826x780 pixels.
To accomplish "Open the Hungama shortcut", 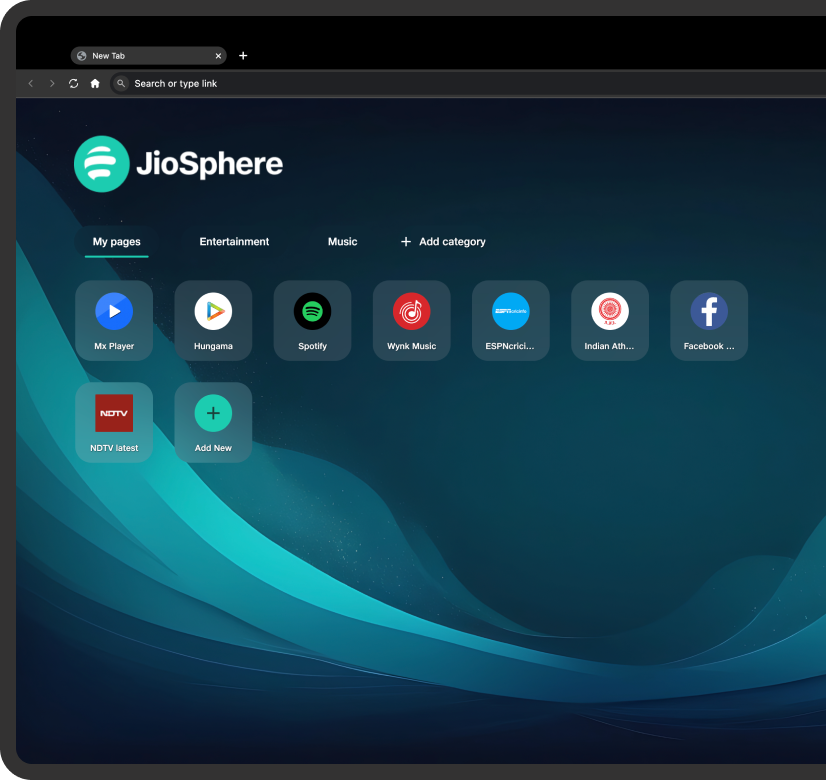I will pos(213,320).
